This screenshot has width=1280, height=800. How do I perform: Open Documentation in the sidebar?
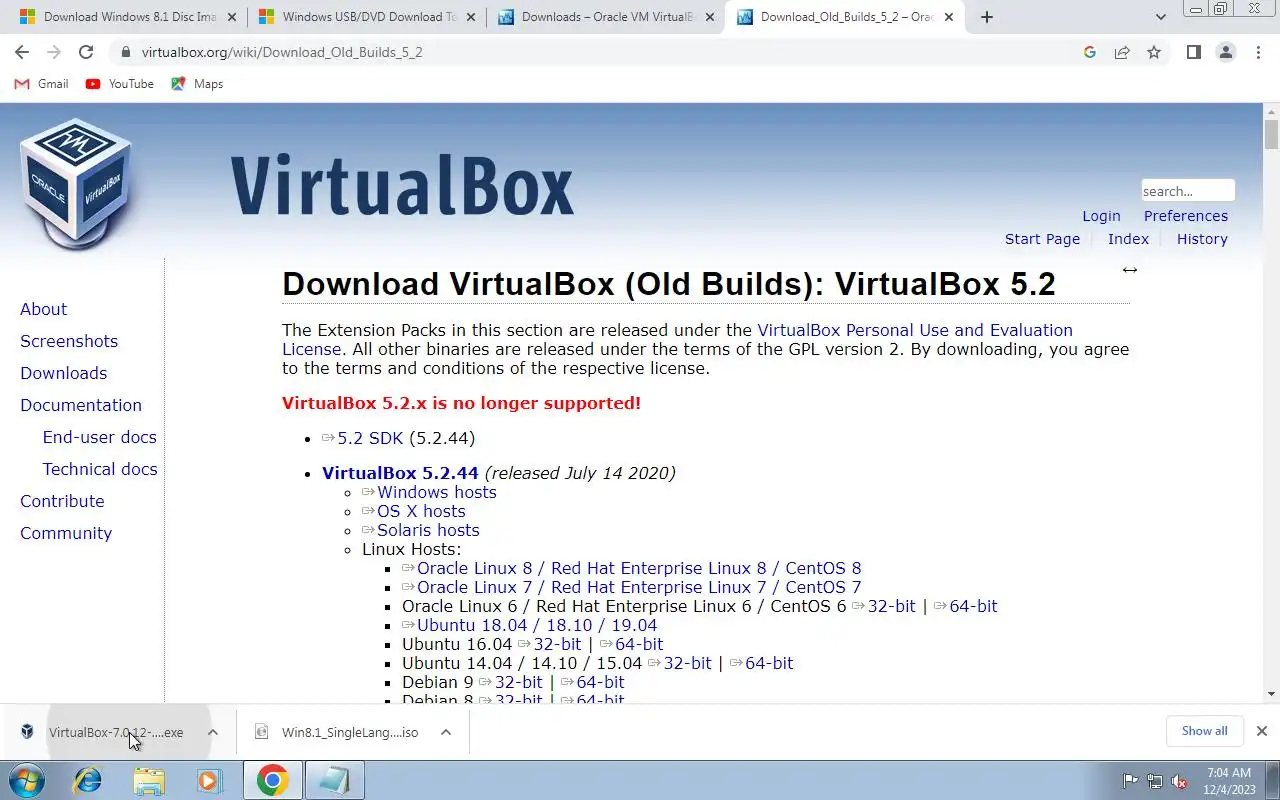pyautogui.click(x=81, y=405)
